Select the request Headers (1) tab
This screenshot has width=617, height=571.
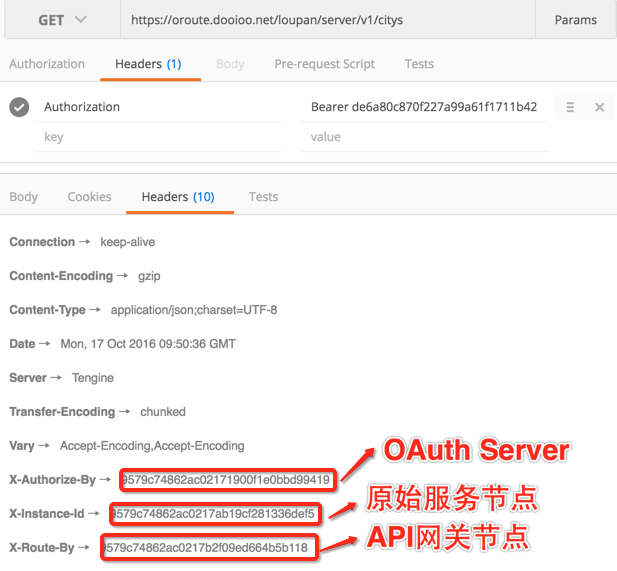click(x=148, y=64)
